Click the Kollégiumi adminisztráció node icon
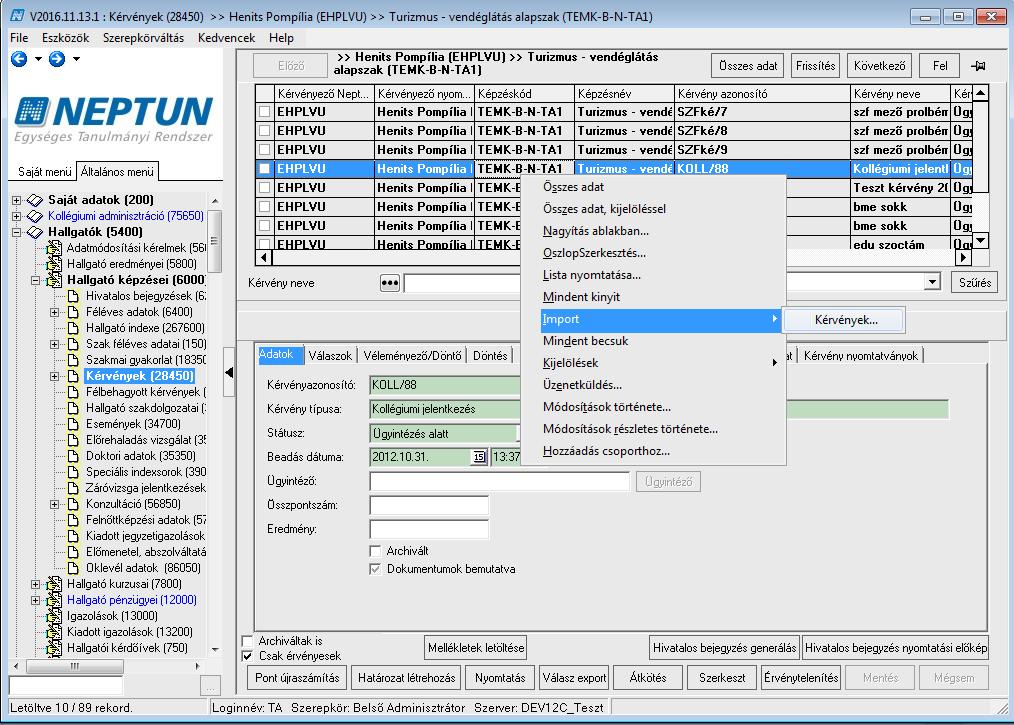The image size is (1014, 725). (35, 216)
